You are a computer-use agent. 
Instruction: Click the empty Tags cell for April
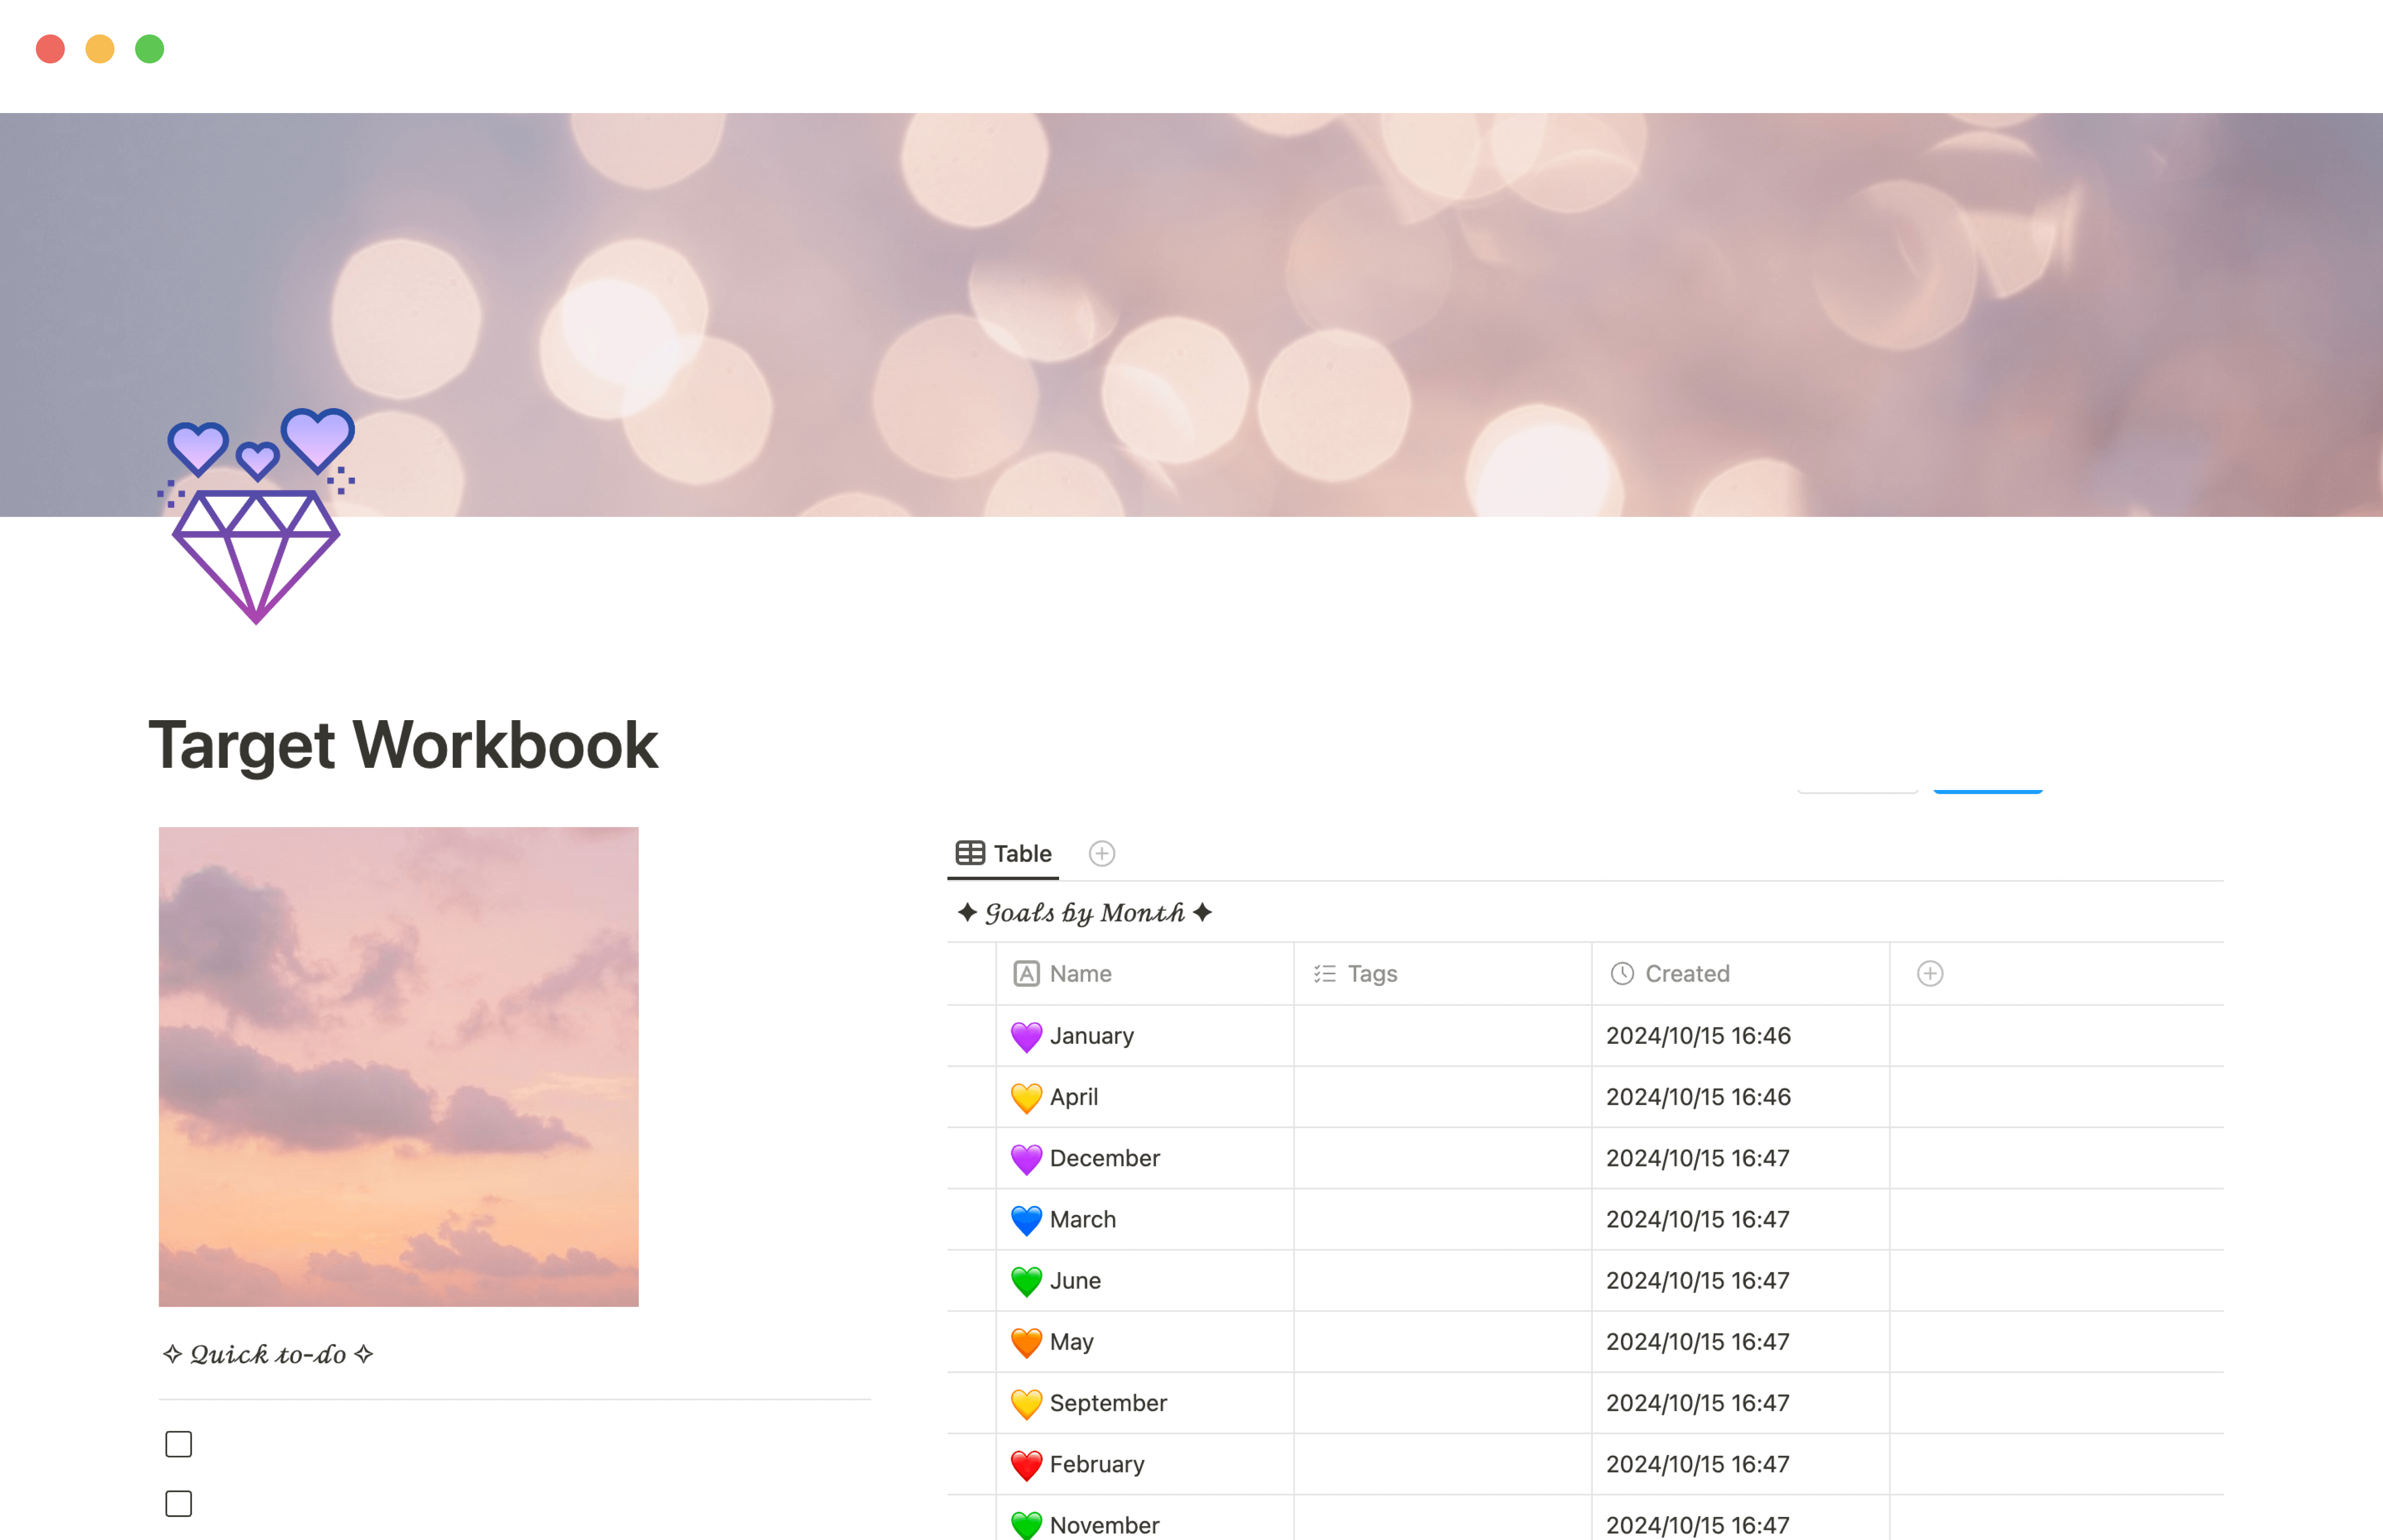coord(1442,1097)
